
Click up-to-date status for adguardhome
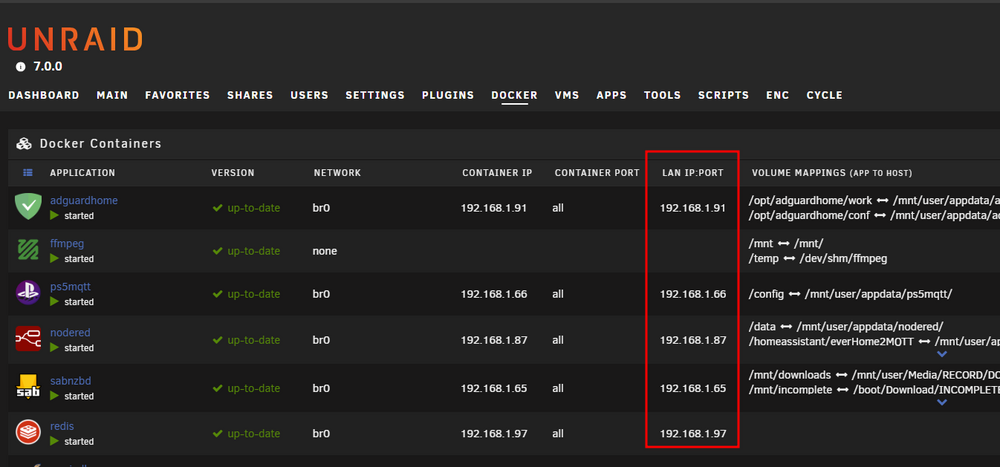click(x=246, y=208)
